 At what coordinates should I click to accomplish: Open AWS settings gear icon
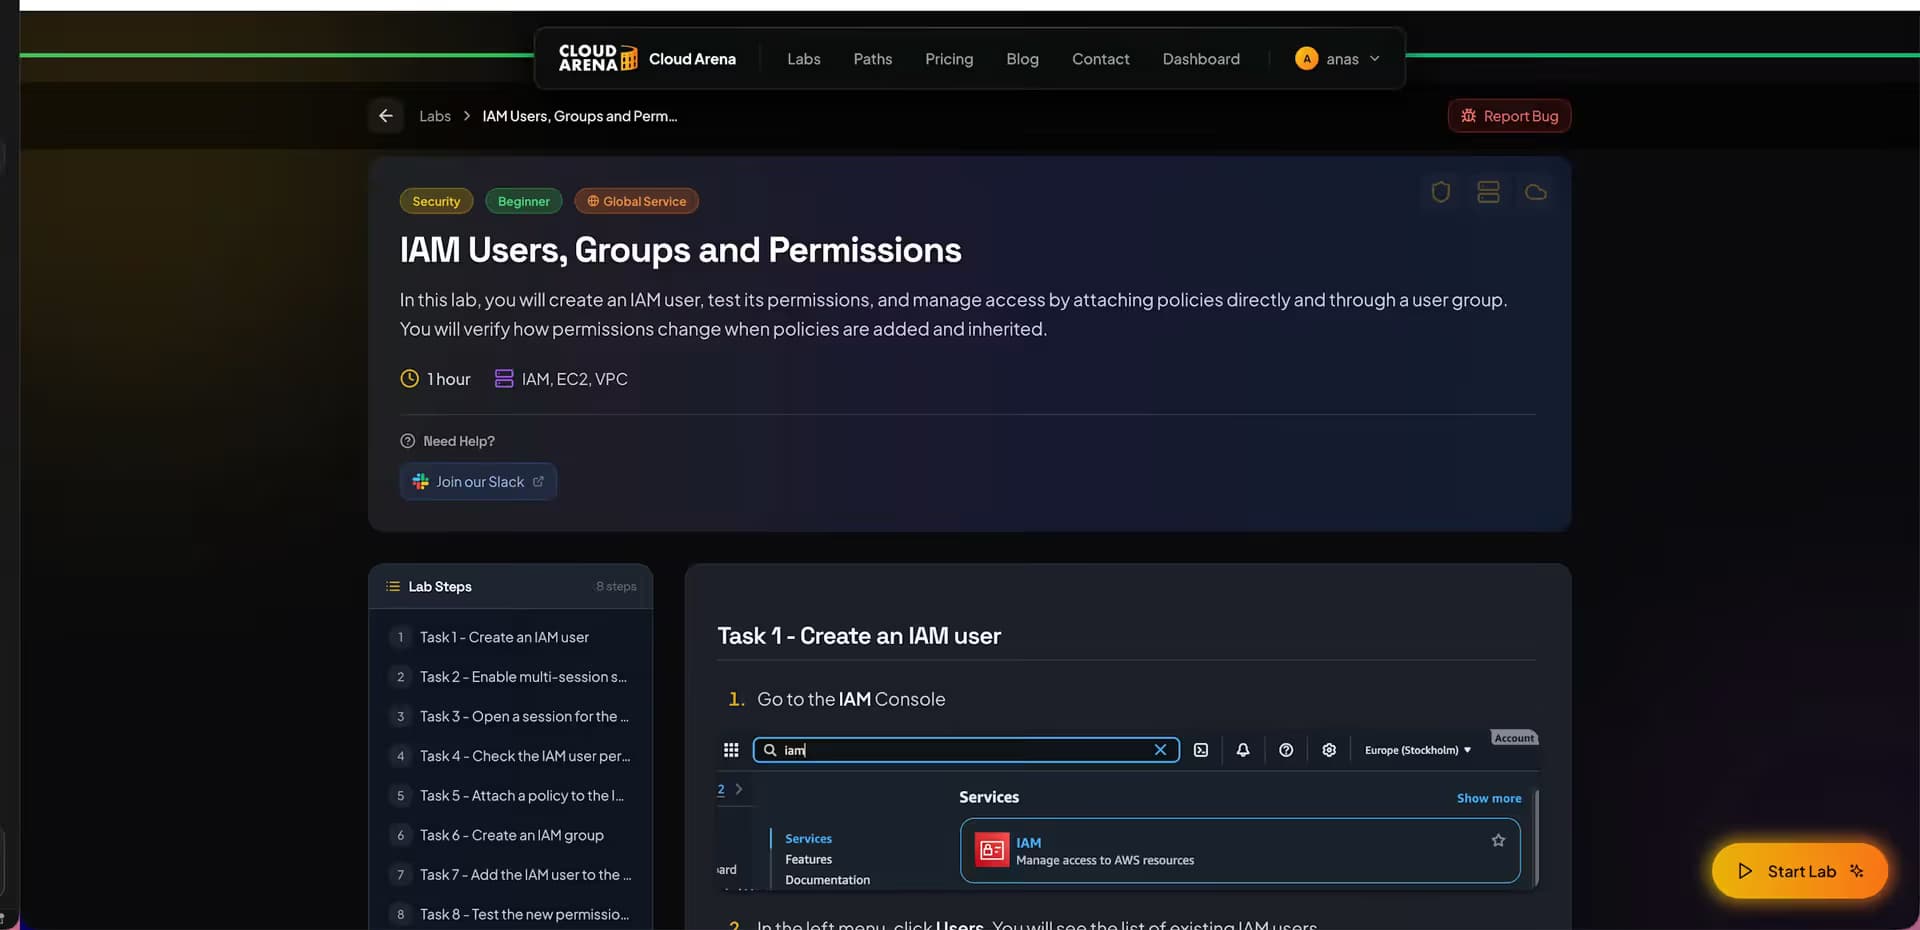pos(1329,750)
